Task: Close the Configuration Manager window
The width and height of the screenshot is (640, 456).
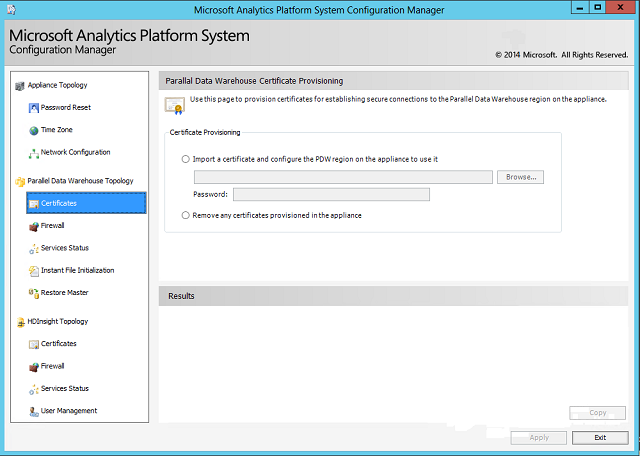Action: click(620, 8)
